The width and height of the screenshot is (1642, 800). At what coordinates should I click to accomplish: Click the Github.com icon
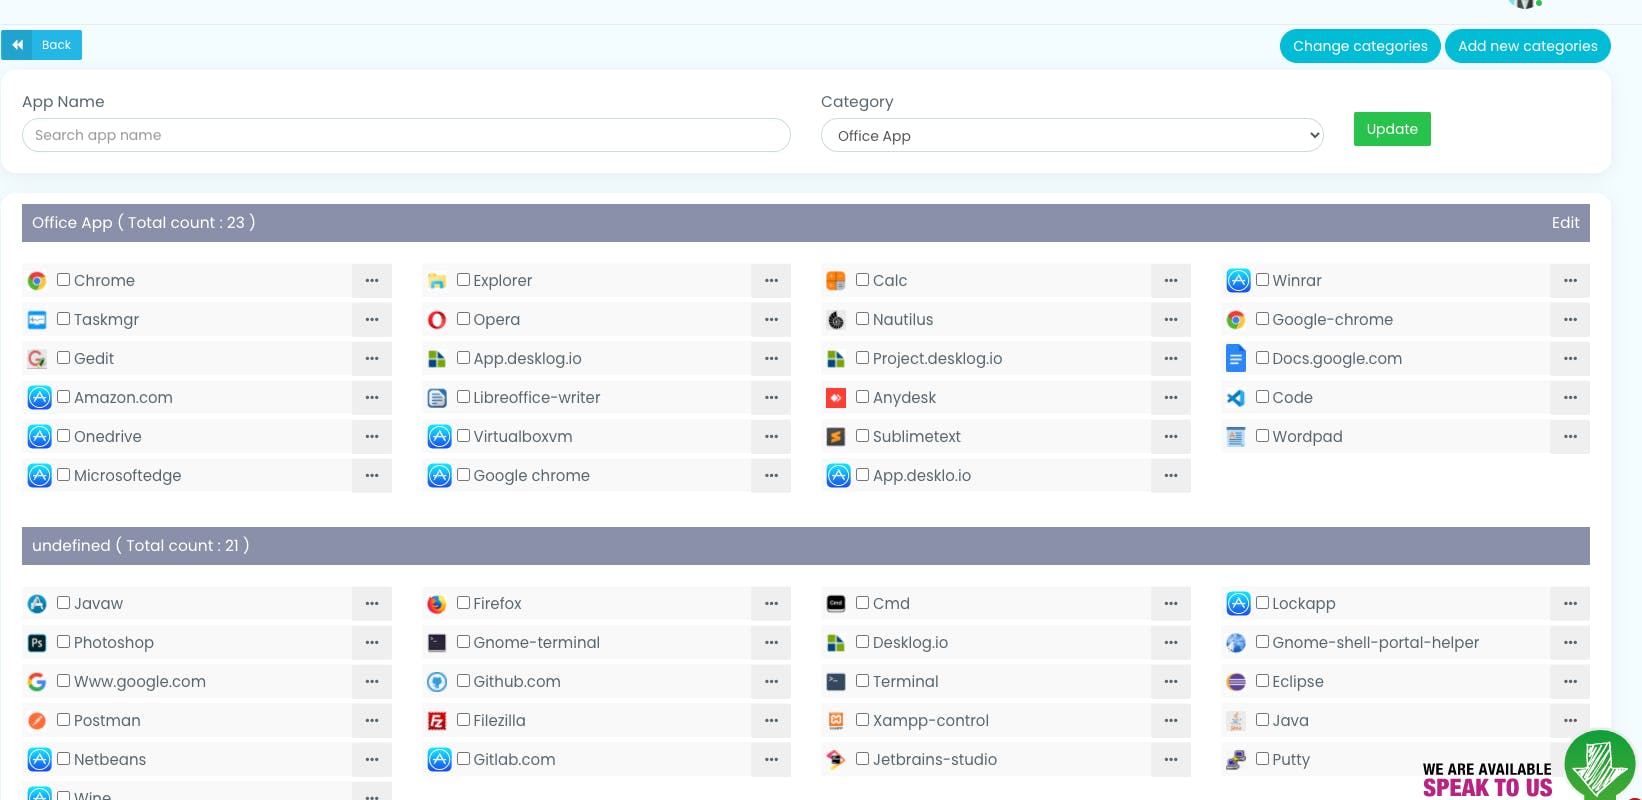(x=437, y=682)
